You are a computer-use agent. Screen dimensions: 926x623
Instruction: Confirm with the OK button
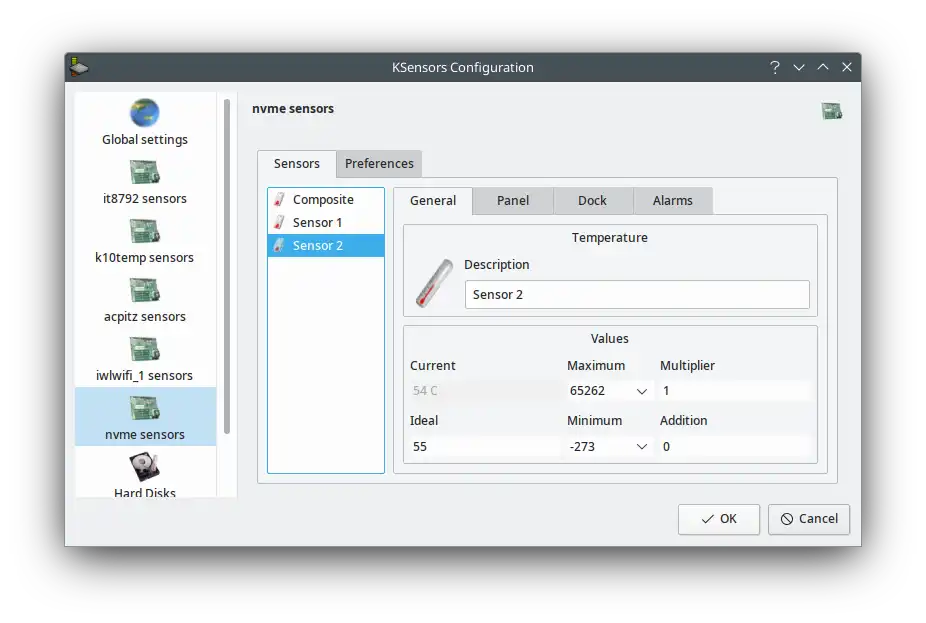pyautogui.click(x=719, y=519)
